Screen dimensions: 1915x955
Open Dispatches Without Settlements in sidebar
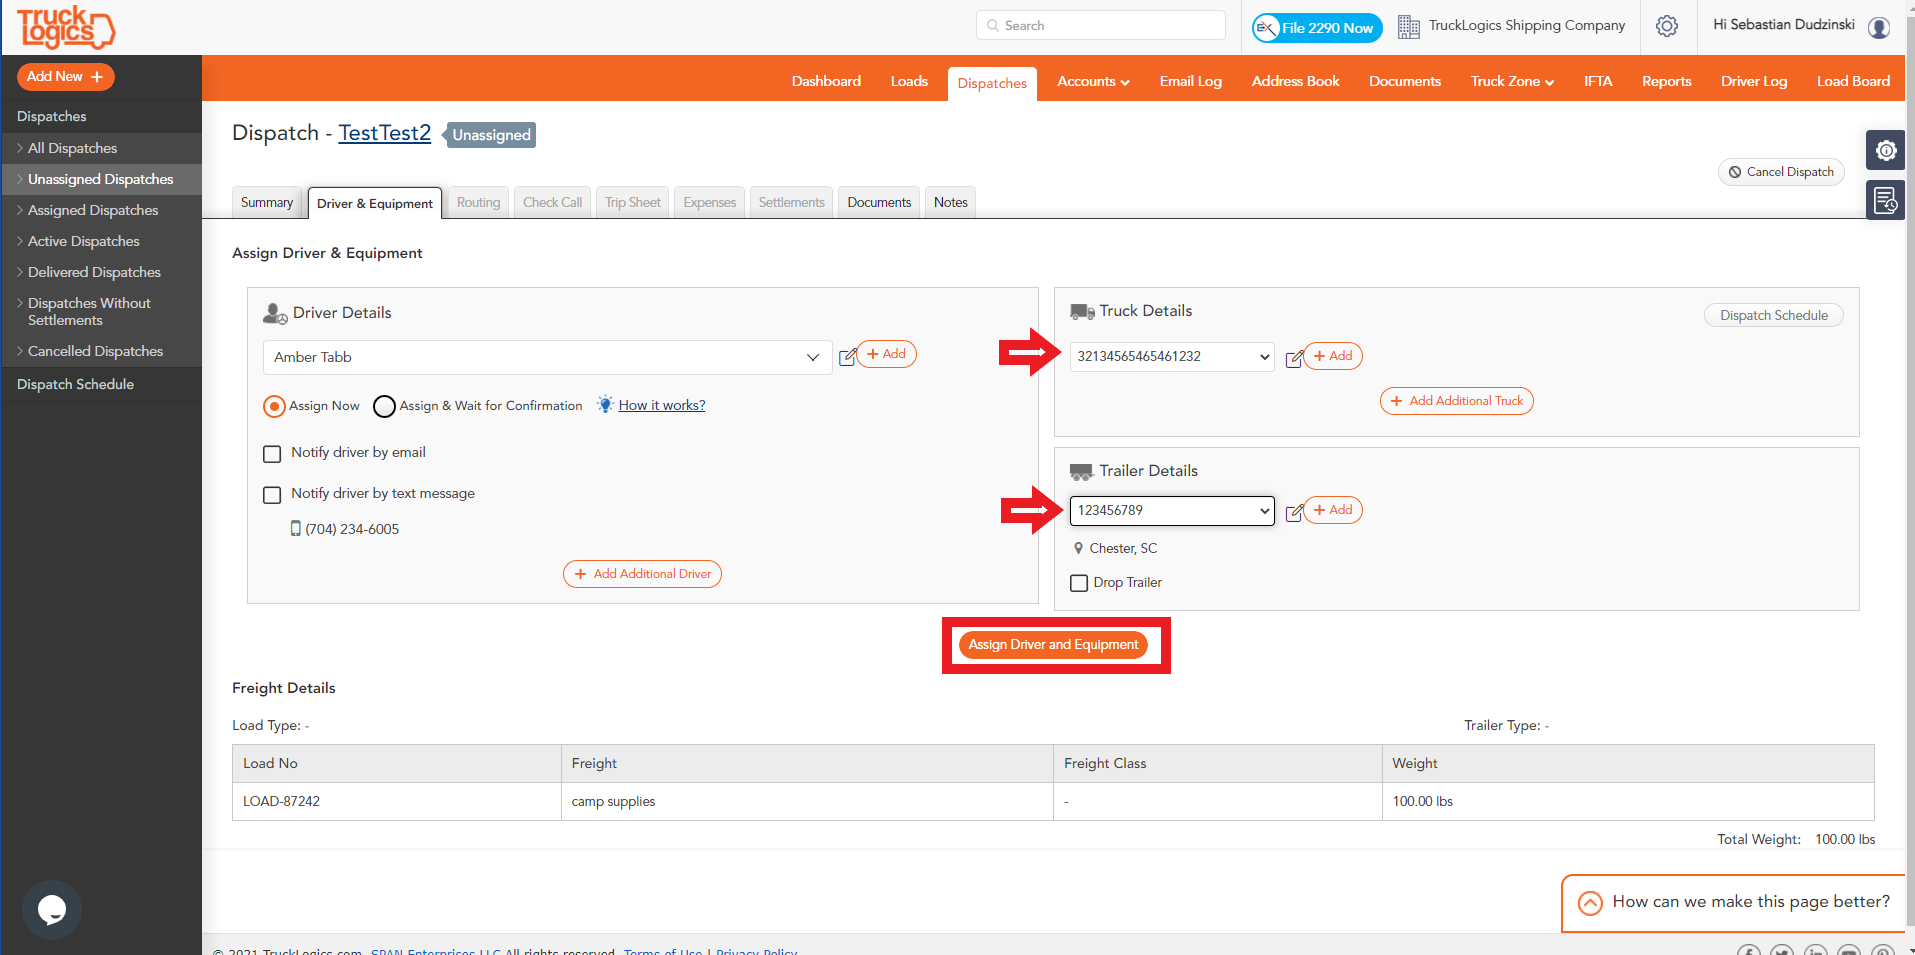[x=89, y=311]
